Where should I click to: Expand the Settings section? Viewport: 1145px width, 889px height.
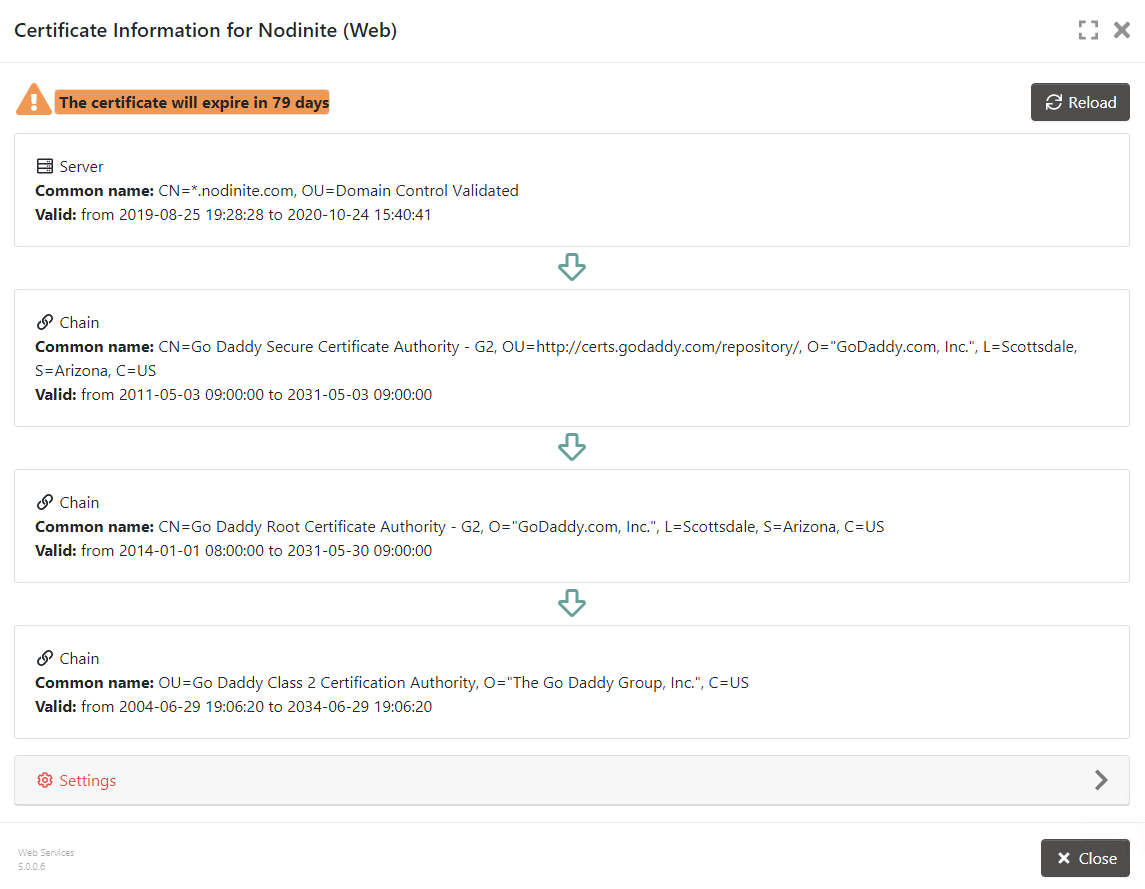[x=572, y=780]
